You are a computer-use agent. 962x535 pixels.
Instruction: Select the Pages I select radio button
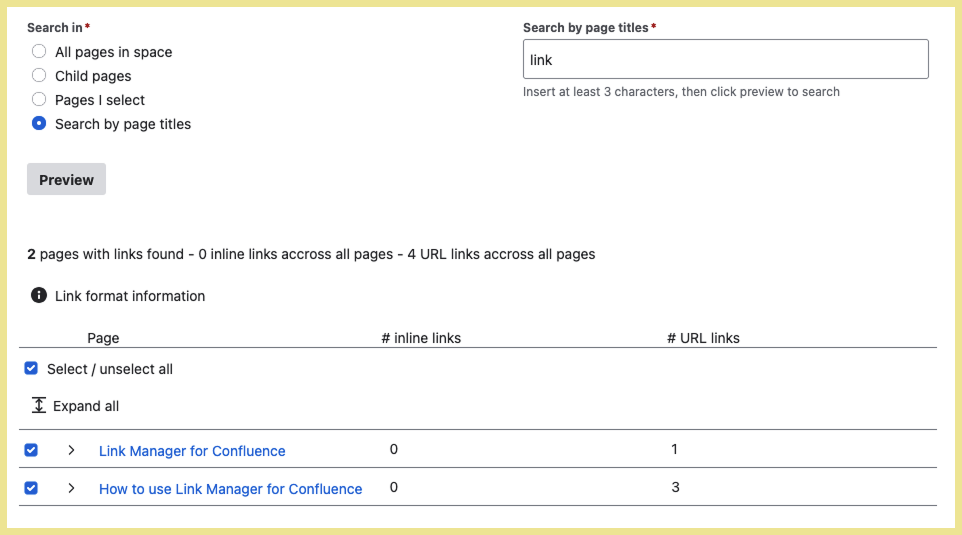[39, 99]
